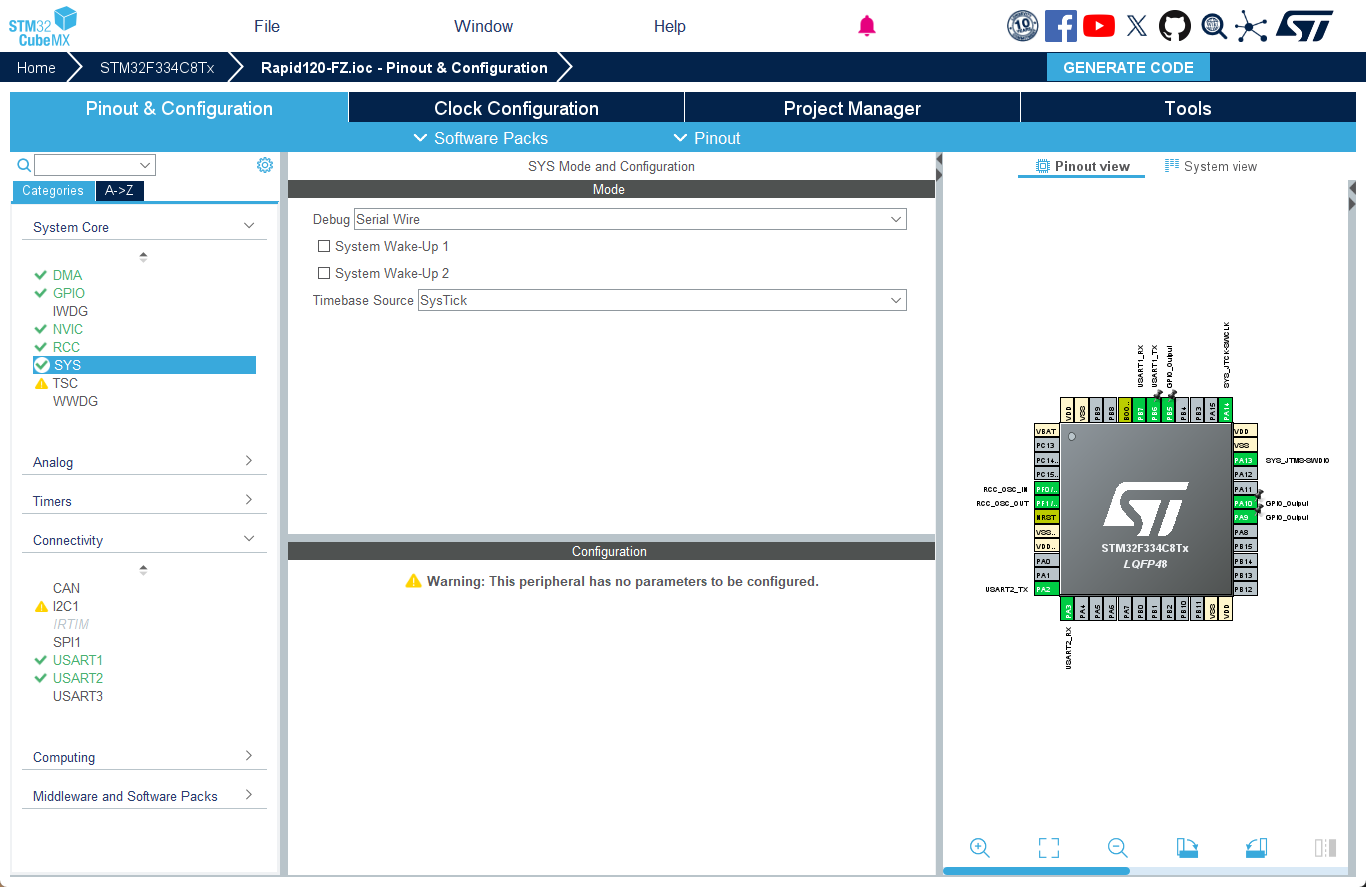Viewport: 1366px width, 887px height.
Task: Select TSC peripheral
Action: click(65, 383)
